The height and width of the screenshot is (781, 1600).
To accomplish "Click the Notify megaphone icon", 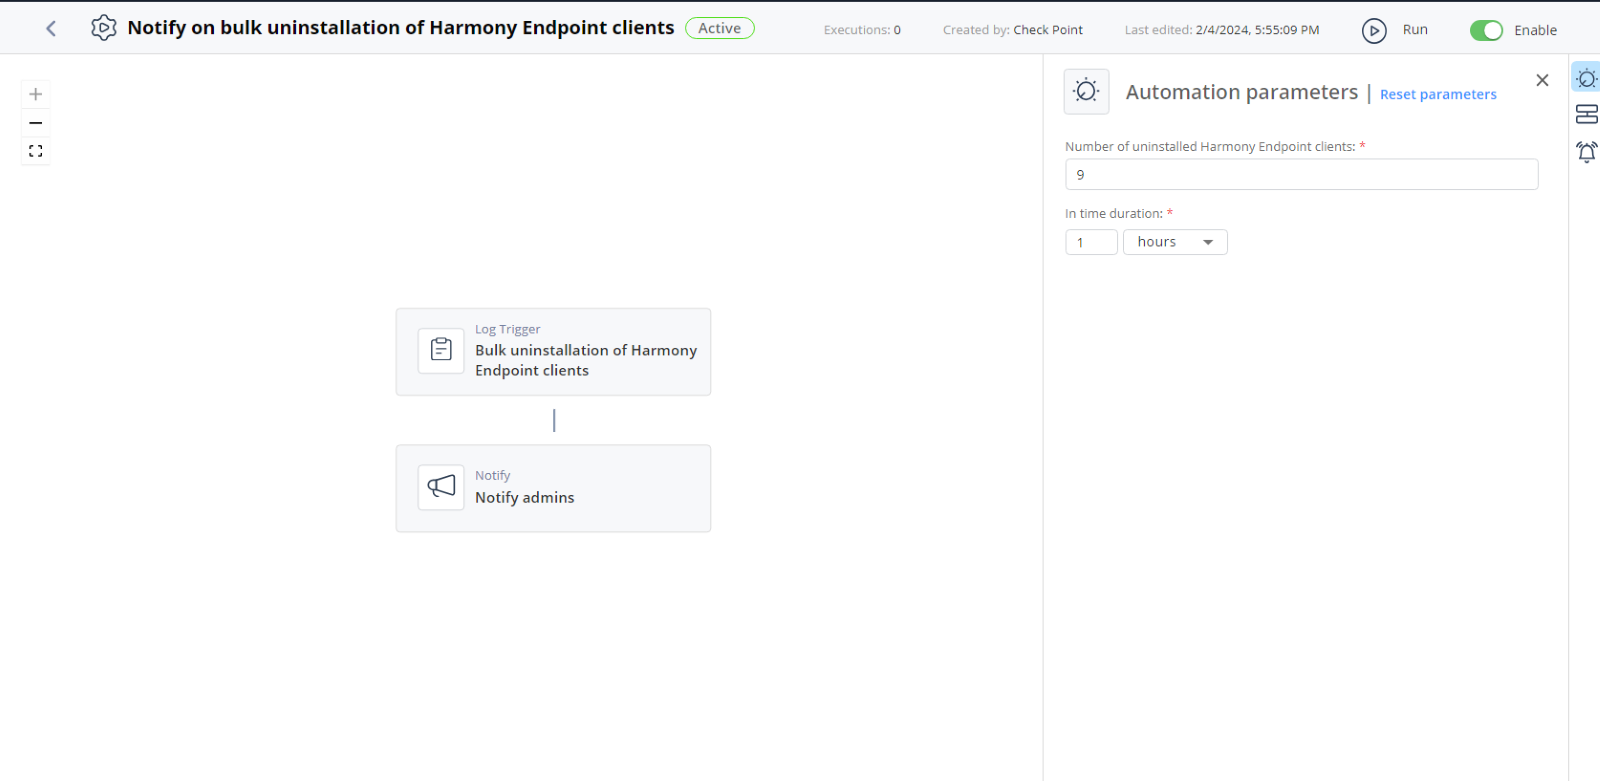I will click(x=441, y=487).
